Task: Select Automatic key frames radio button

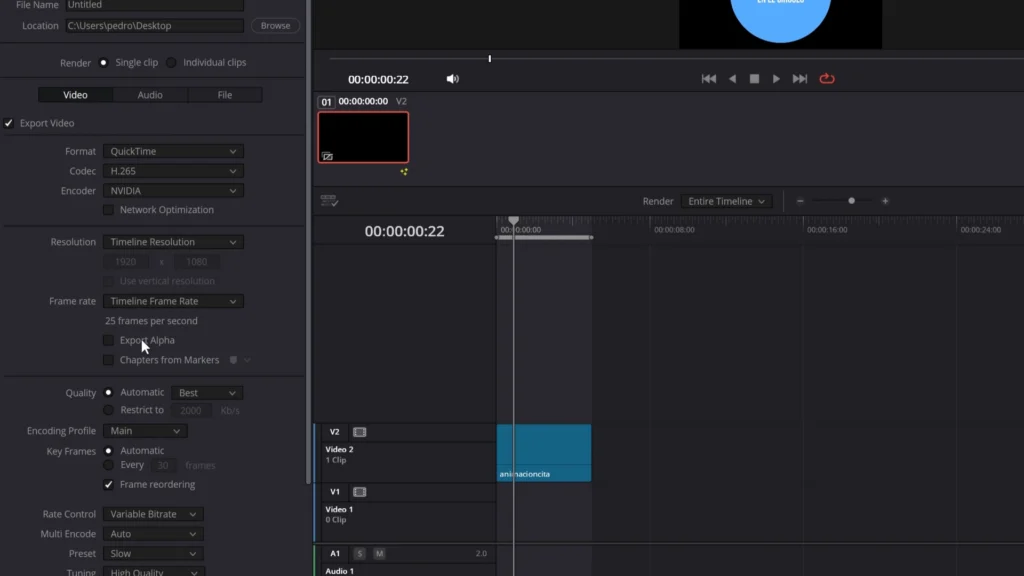Action: (108, 451)
